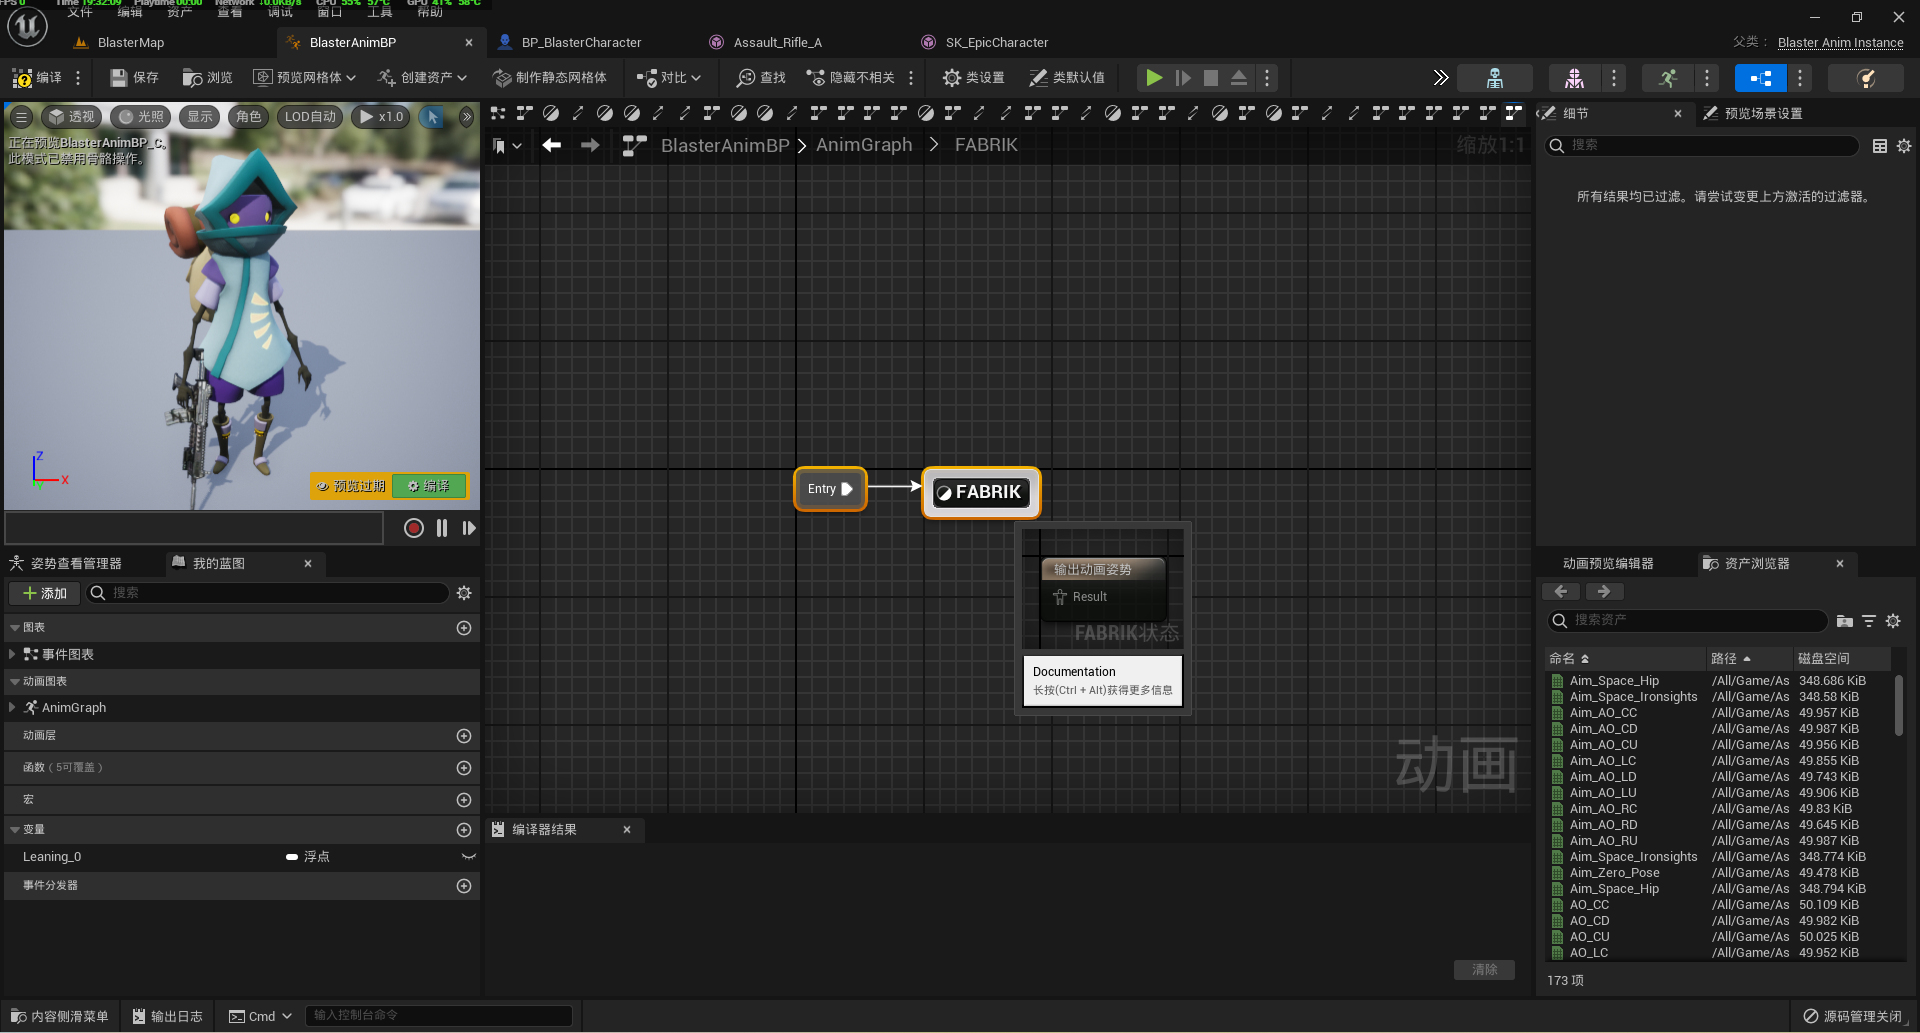Screen dimensions: 1920x1033
Task: Expand the AnimGraph tree item
Action: point(12,707)
